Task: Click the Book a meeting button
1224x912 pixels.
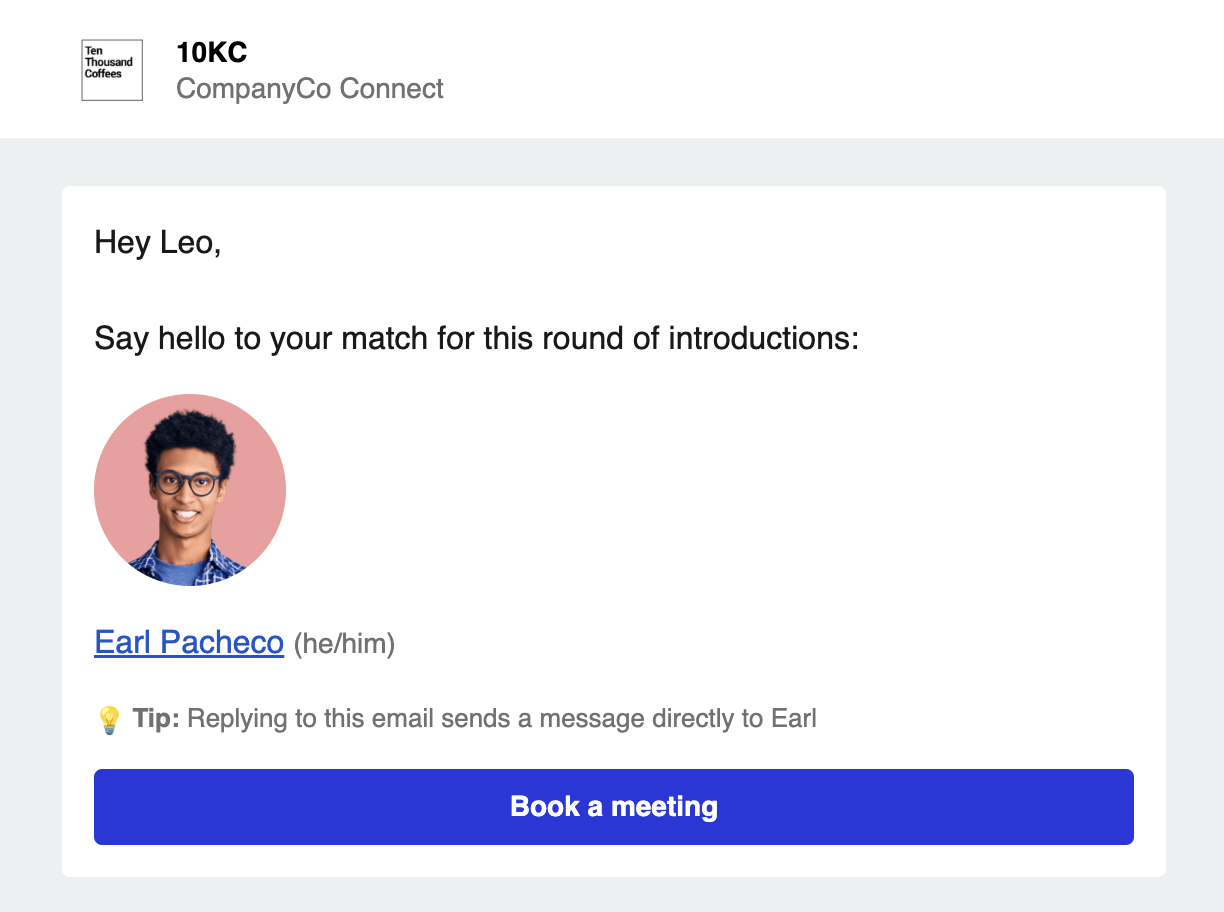Action: [614, 807]
